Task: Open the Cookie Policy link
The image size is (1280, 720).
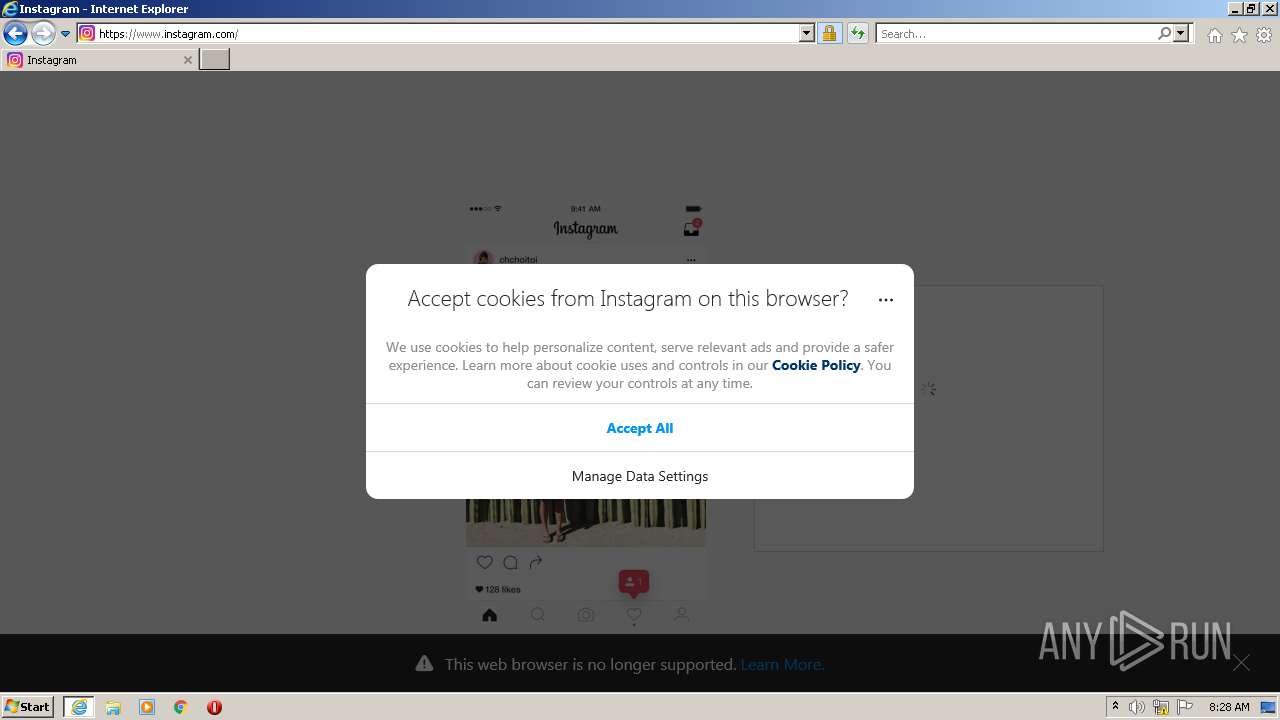Action: click(816, 365)
